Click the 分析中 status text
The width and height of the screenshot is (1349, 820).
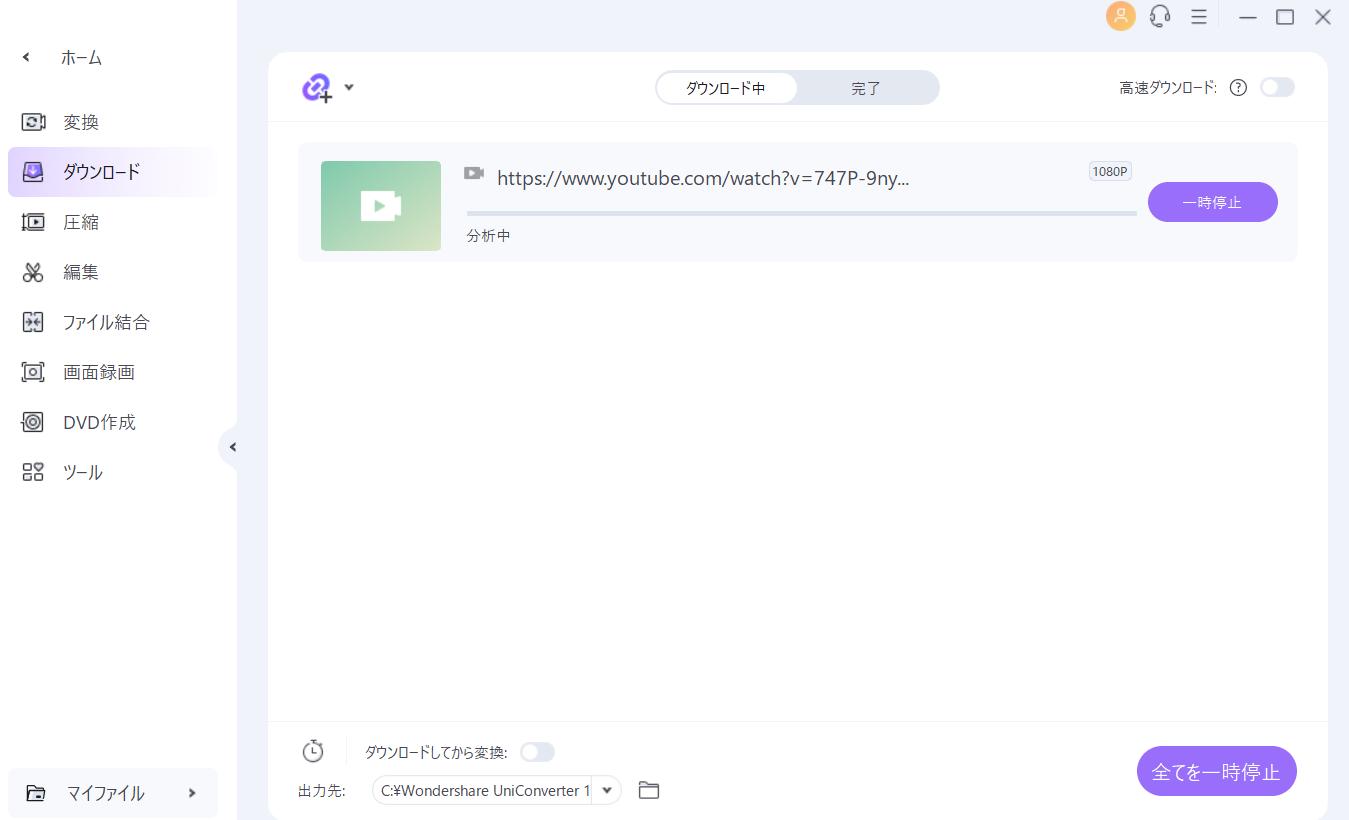(x=489, y=236)
